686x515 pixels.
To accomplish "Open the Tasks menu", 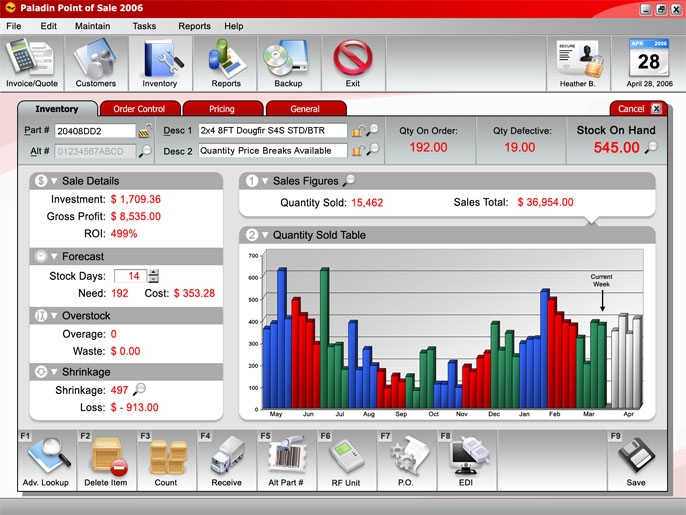I will [144, 26].
